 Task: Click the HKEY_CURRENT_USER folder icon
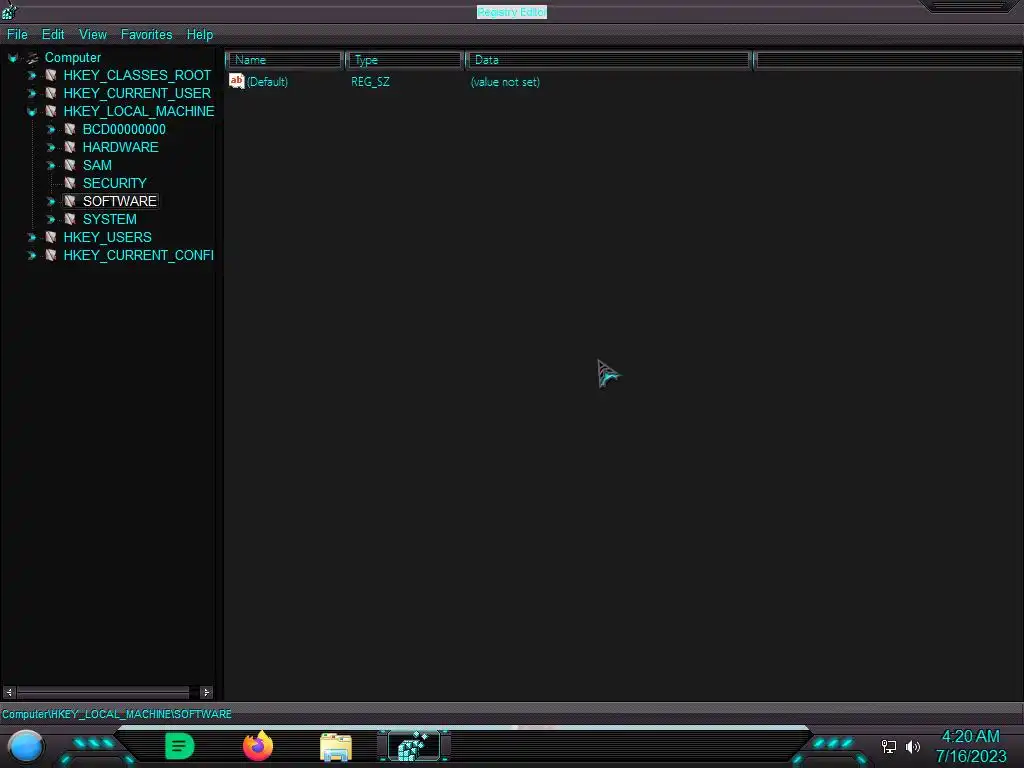[x=51, y=93]
